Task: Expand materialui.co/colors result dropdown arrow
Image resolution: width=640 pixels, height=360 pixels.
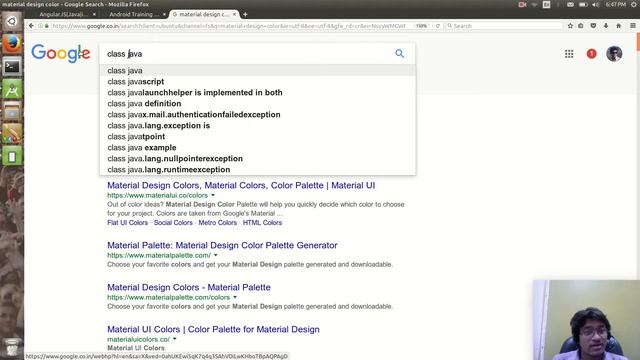Action: pos(213,195)
